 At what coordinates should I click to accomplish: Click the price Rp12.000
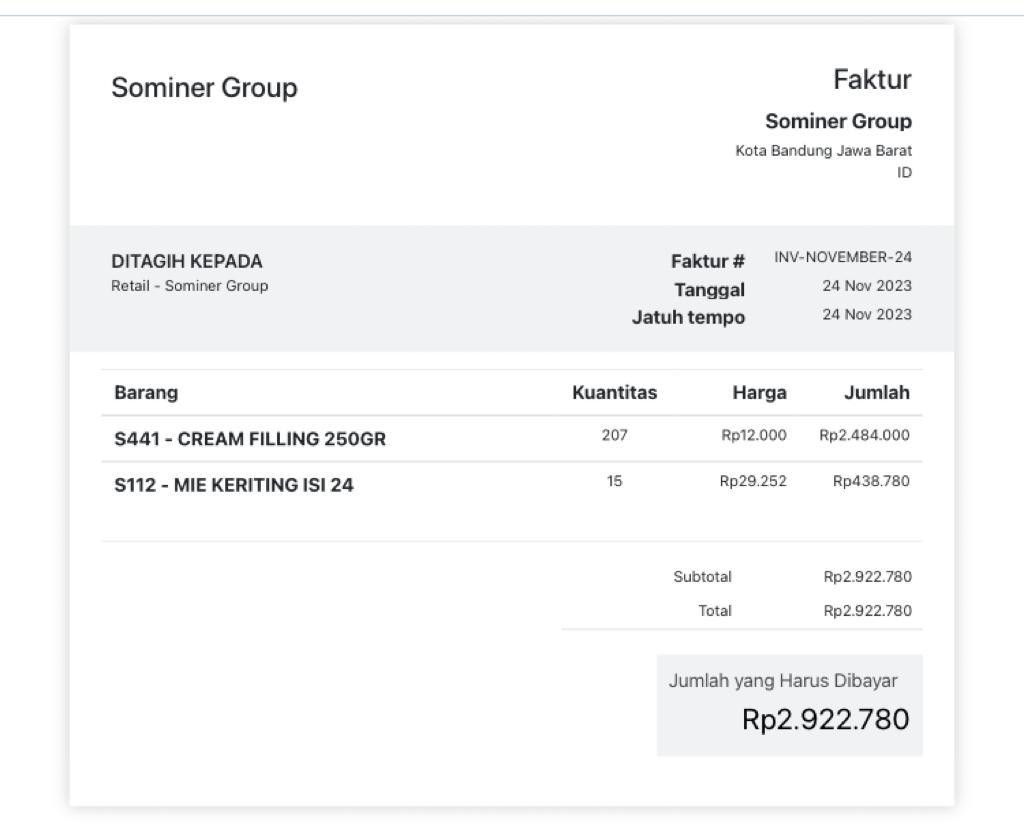point(754,435)
